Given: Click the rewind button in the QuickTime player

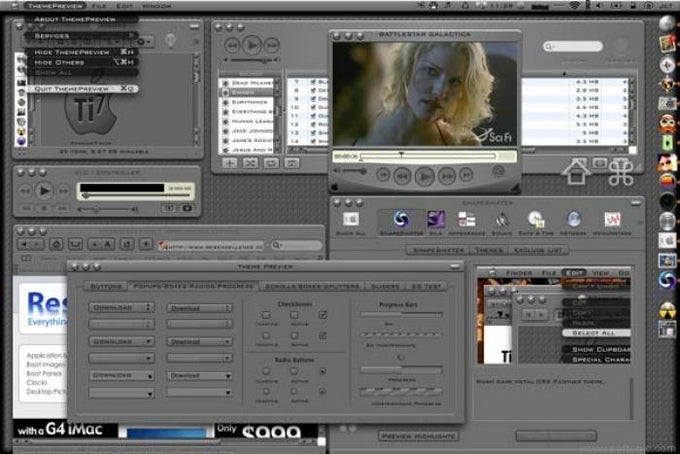Looking at the screenshot, I should coord(403,176).
